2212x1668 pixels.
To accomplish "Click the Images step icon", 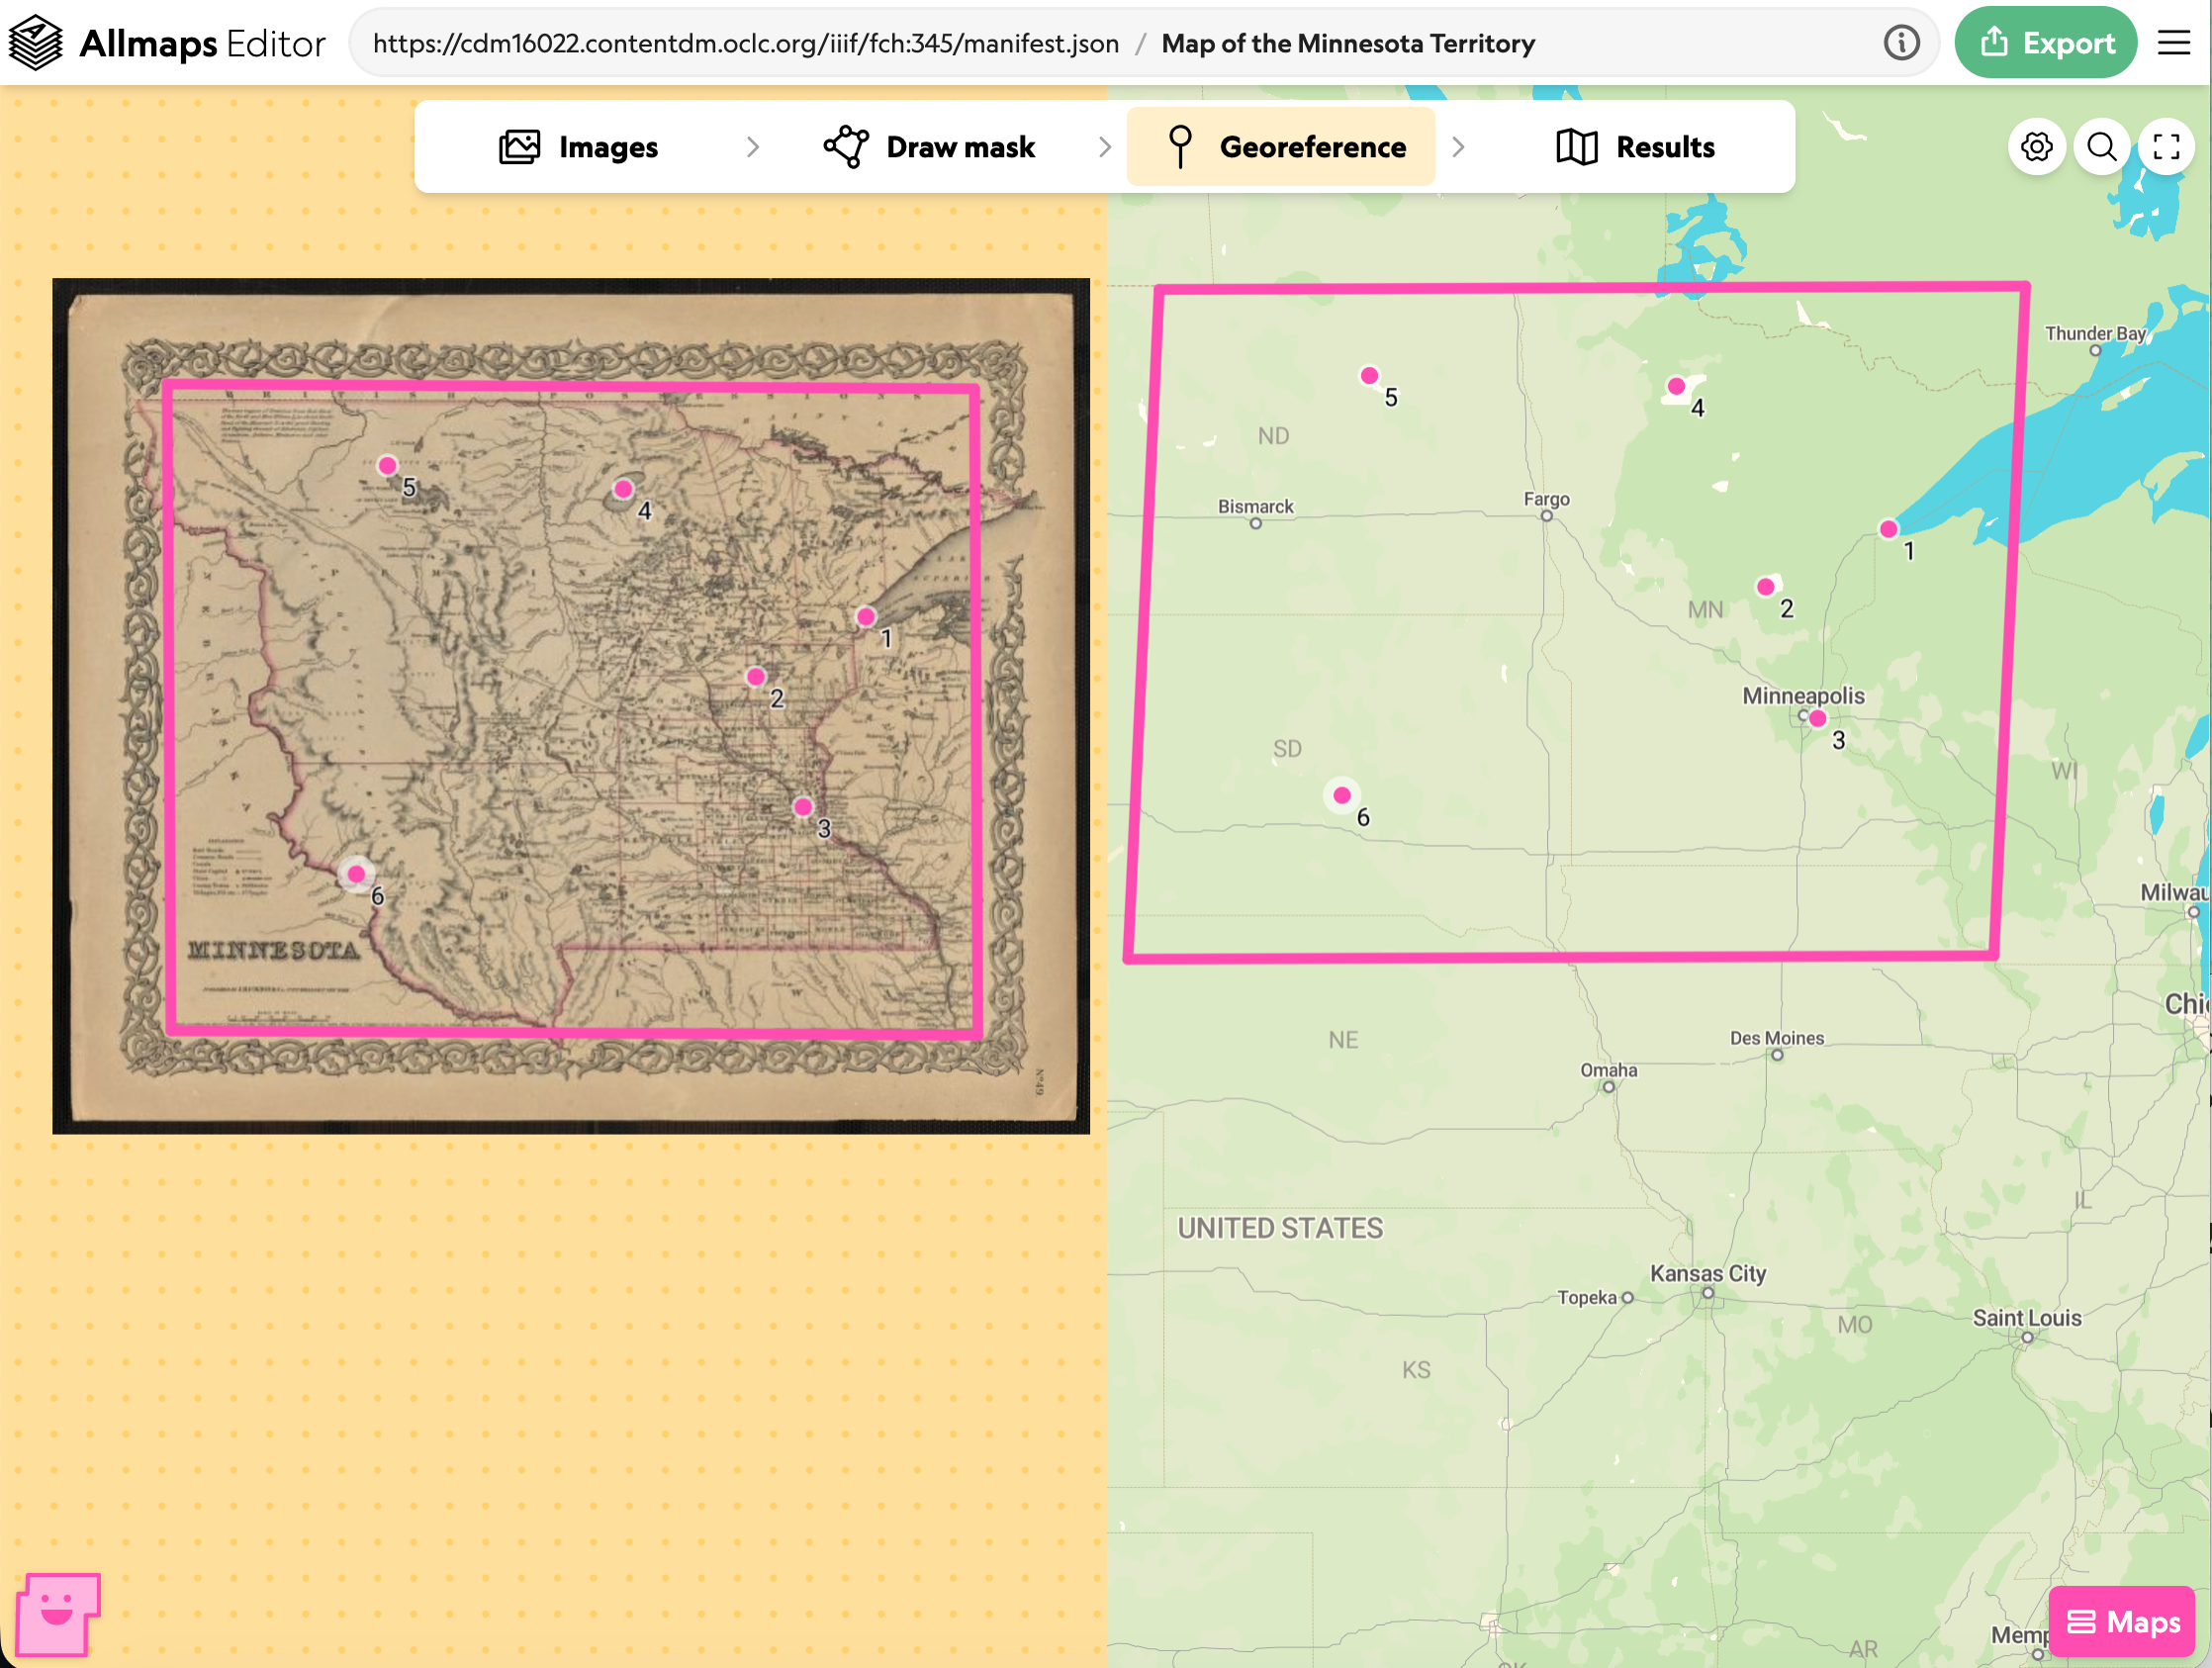I will tap(519, 147).
